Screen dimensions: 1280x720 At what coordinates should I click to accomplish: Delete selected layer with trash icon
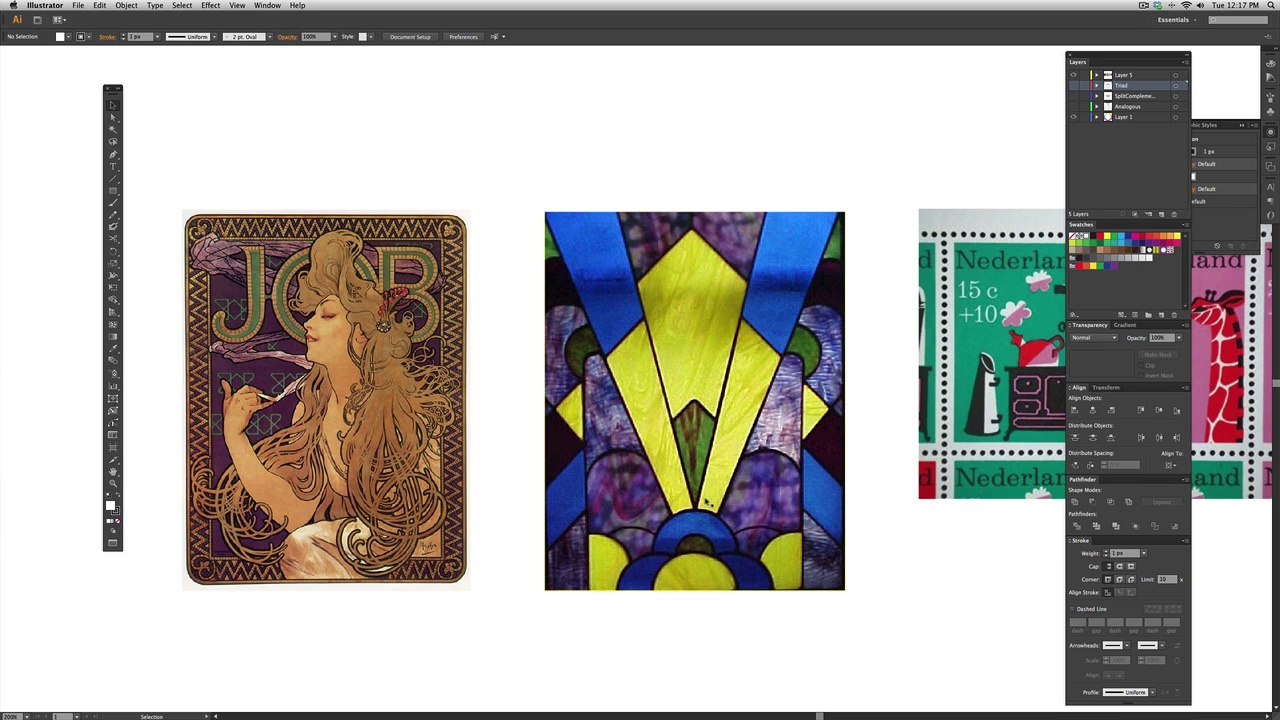point(1173,214)
